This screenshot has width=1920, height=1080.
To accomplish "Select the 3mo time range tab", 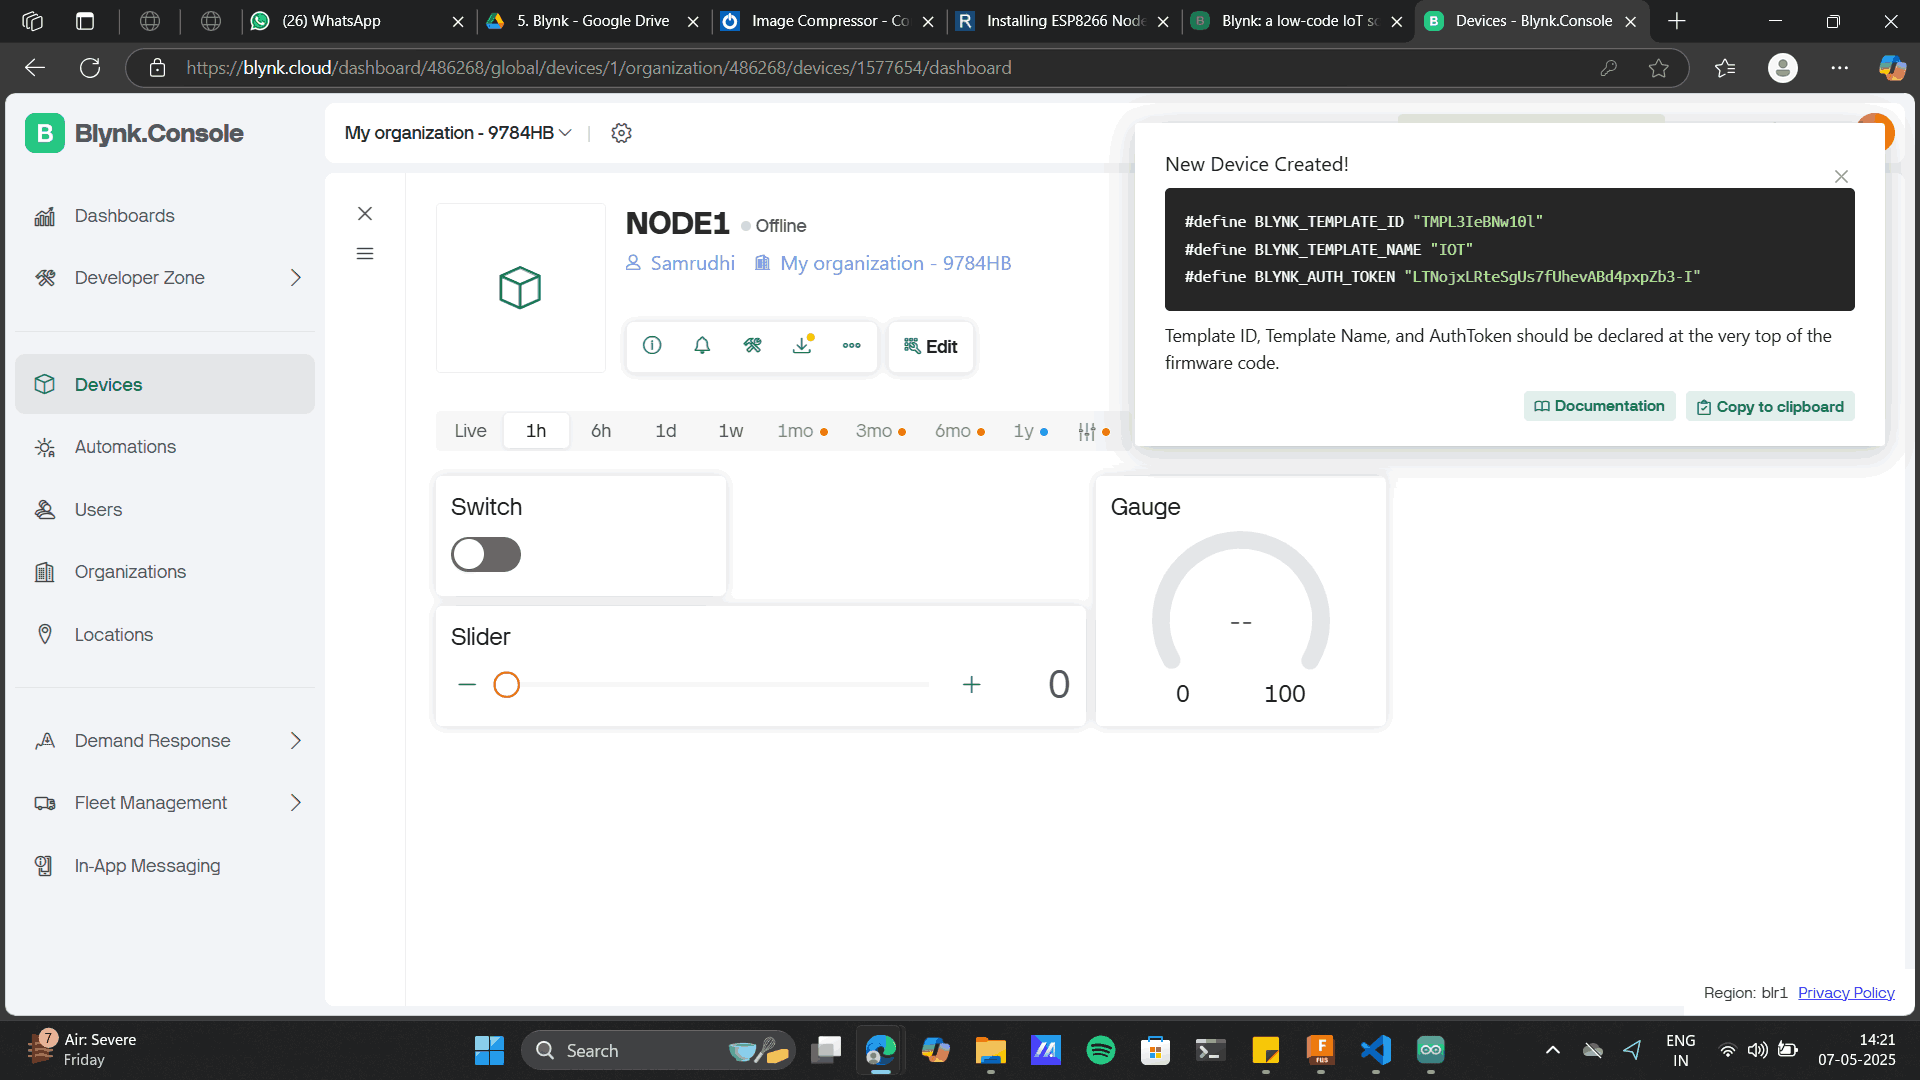I will click(x=880, y=431).
